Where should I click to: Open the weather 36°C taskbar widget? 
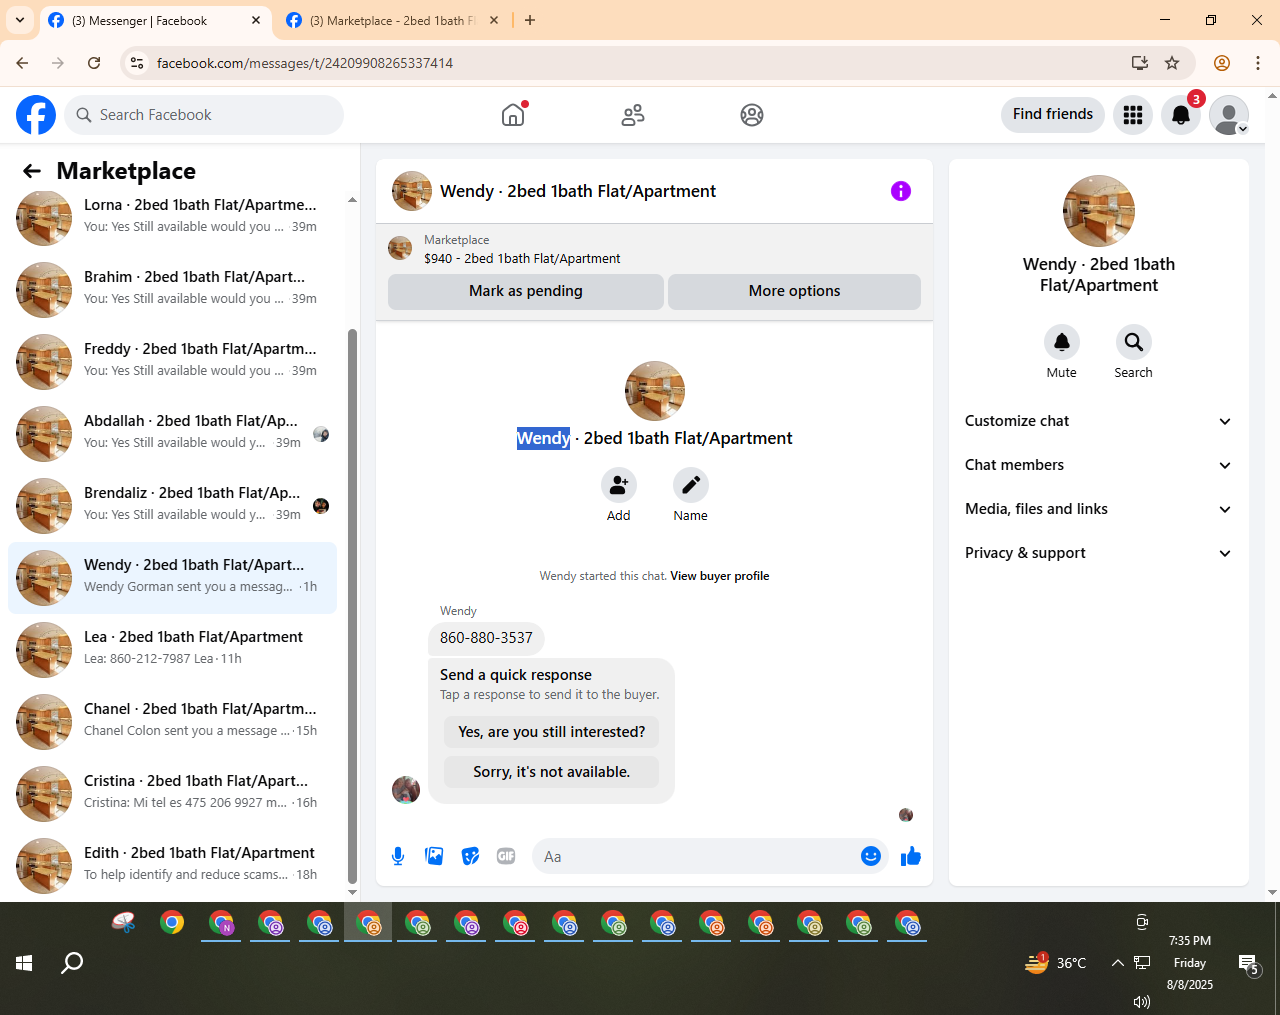(1055, 963)
